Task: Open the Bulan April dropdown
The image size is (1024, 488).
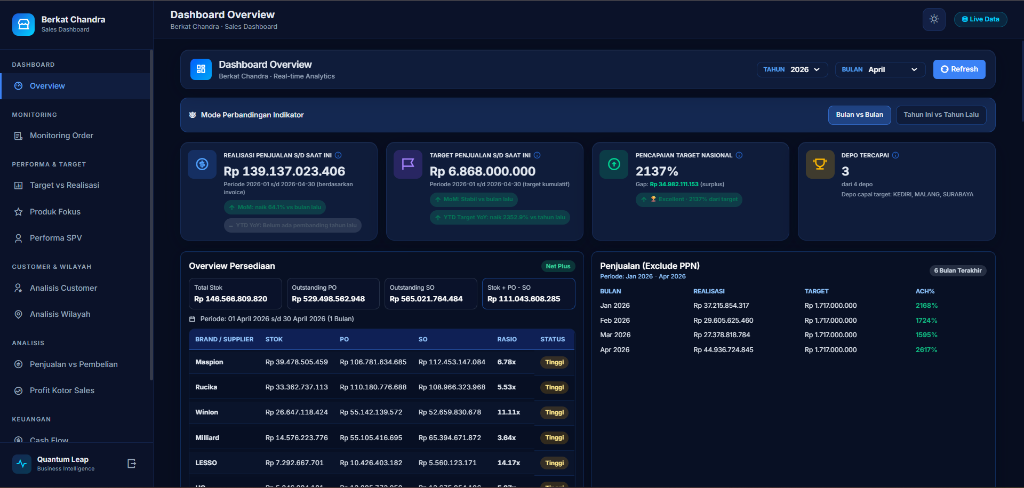Action: pos(880,69)
